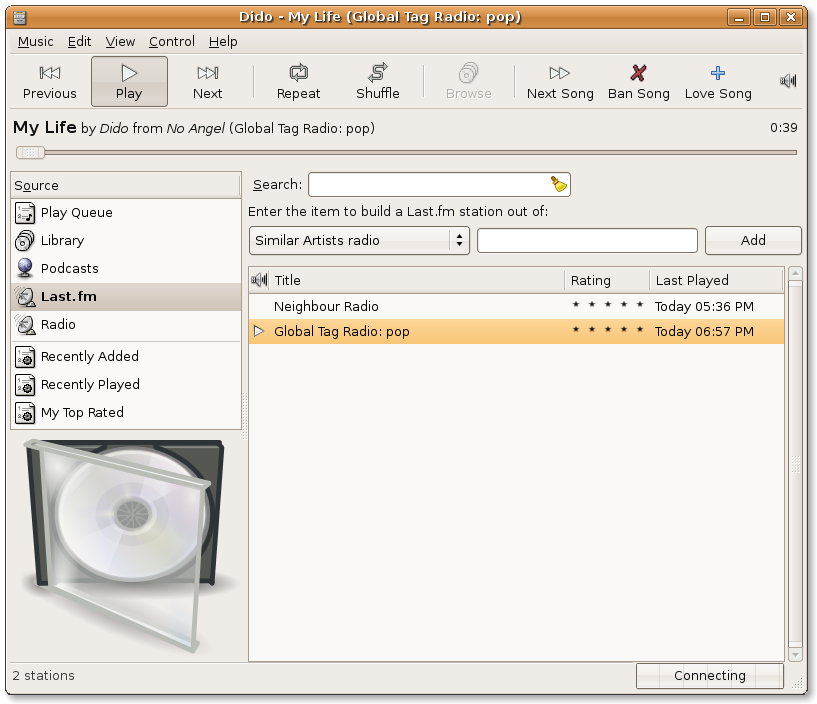817x704 pixels.
Task: Select Play Queue in the Source list
Action: (126, 213)
